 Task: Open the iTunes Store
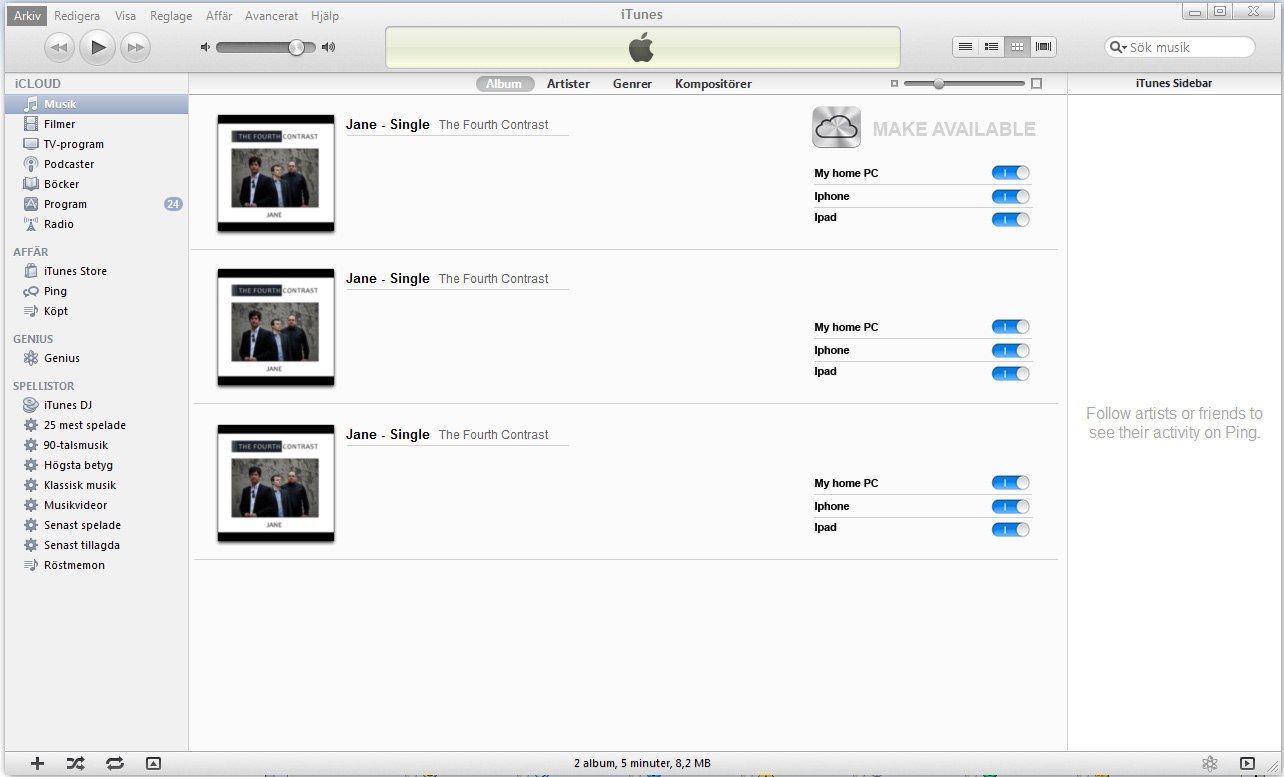coord(74,270)
